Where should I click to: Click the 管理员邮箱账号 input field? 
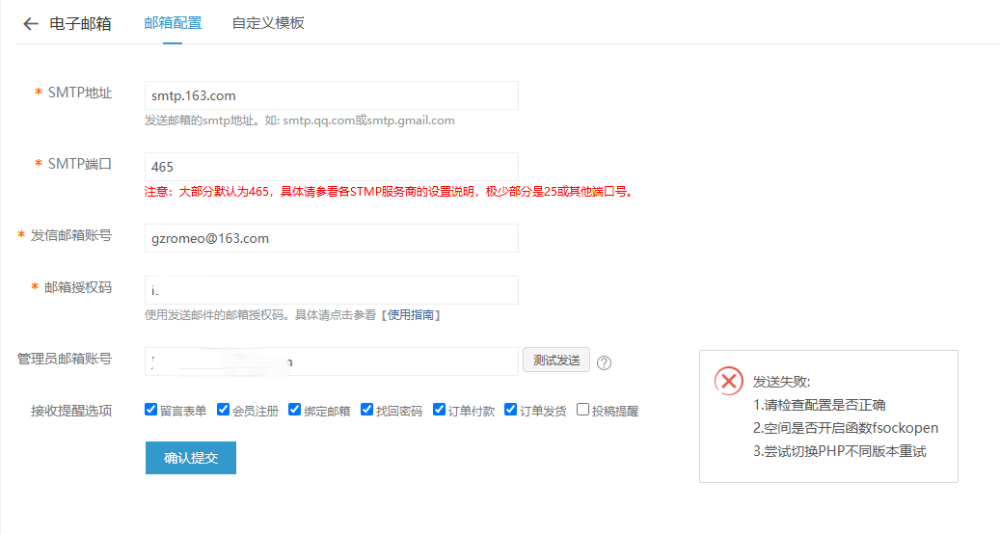point(332,362)
